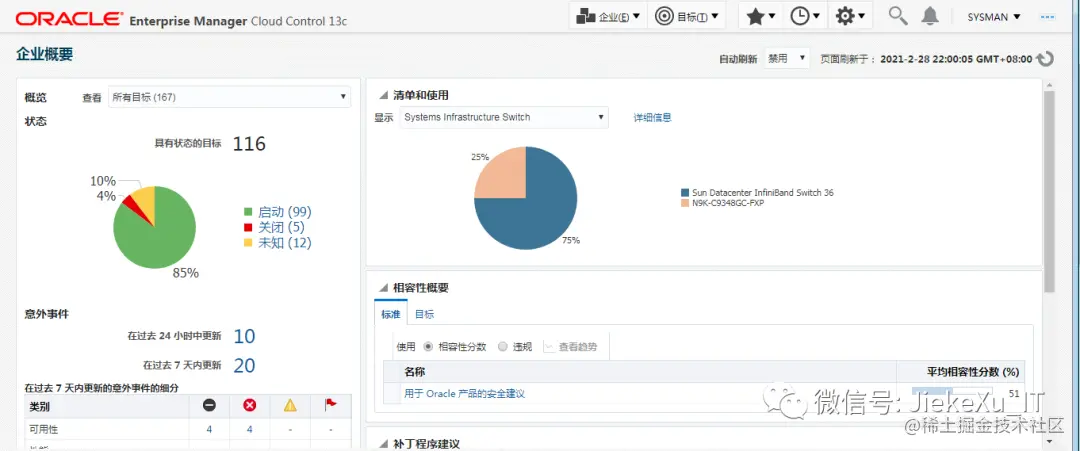This screenshot has height=451, width=1080.
Task: Open the SYSMAN user menu
Action: click(993, 17)
